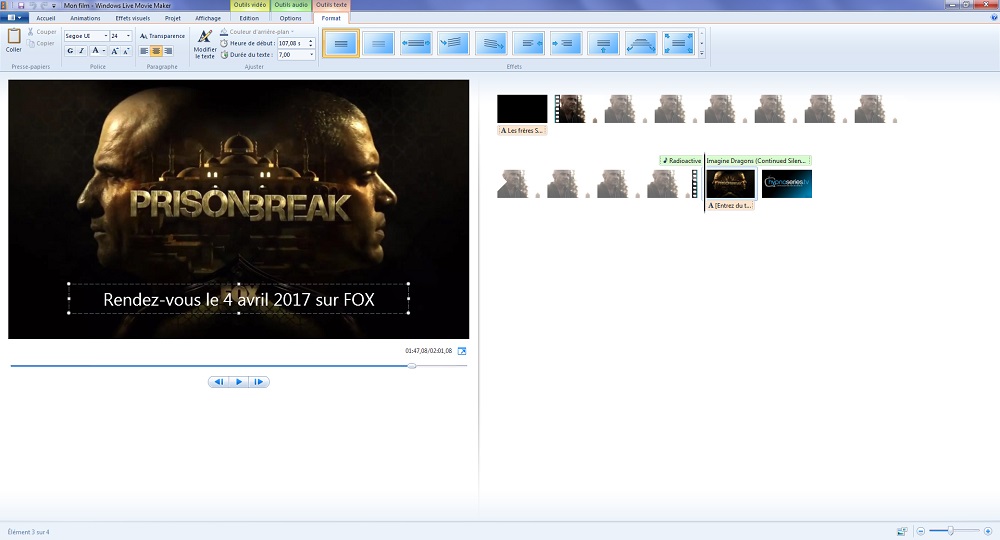Open the Options tab under Outils audio
Viewport: 1000px width, 540px height.
pyautogui.click(x=290, y=18)
